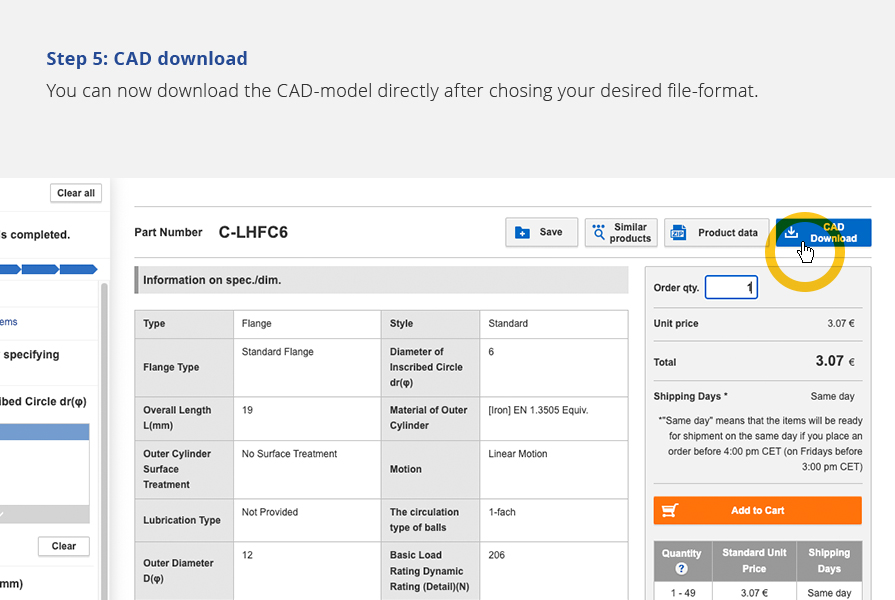The width and height of the screenshot is (895, 600).
Task: Click the folder icon on the Save button
Action: [x=522, y=232]
